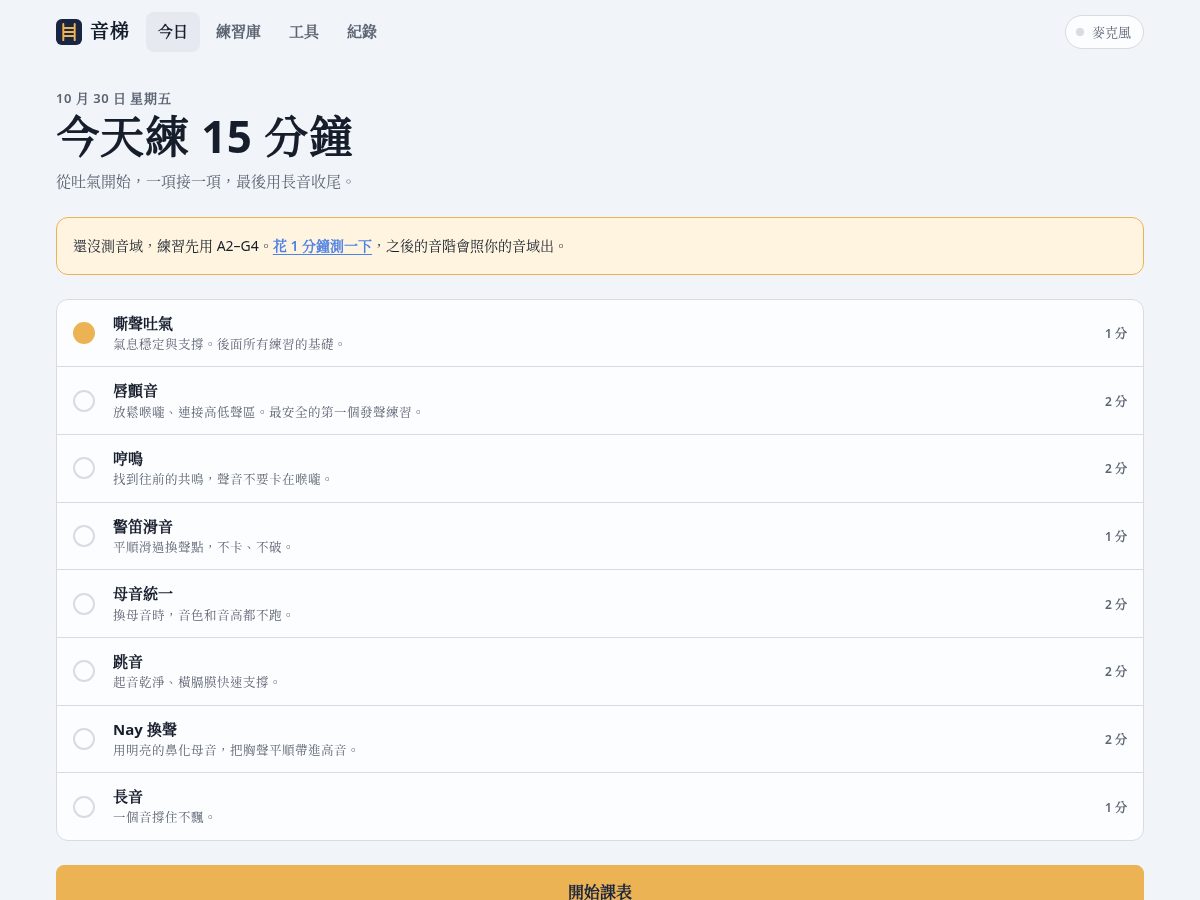Click the 今天練 15 分鐘 heading
Image resolution: width=1200 pixels, height=900 pixels.
click(x=204, y=138)
